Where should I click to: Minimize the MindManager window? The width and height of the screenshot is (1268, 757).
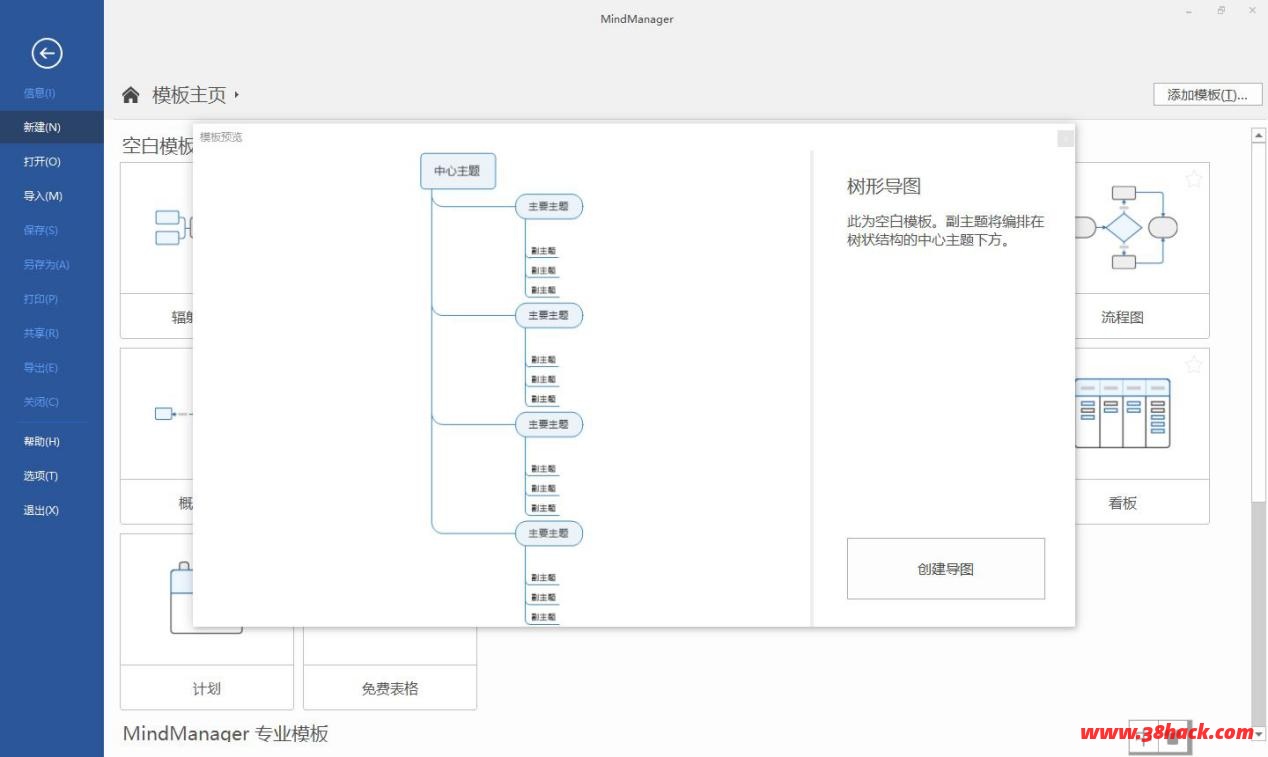[x=1189, y=11]
